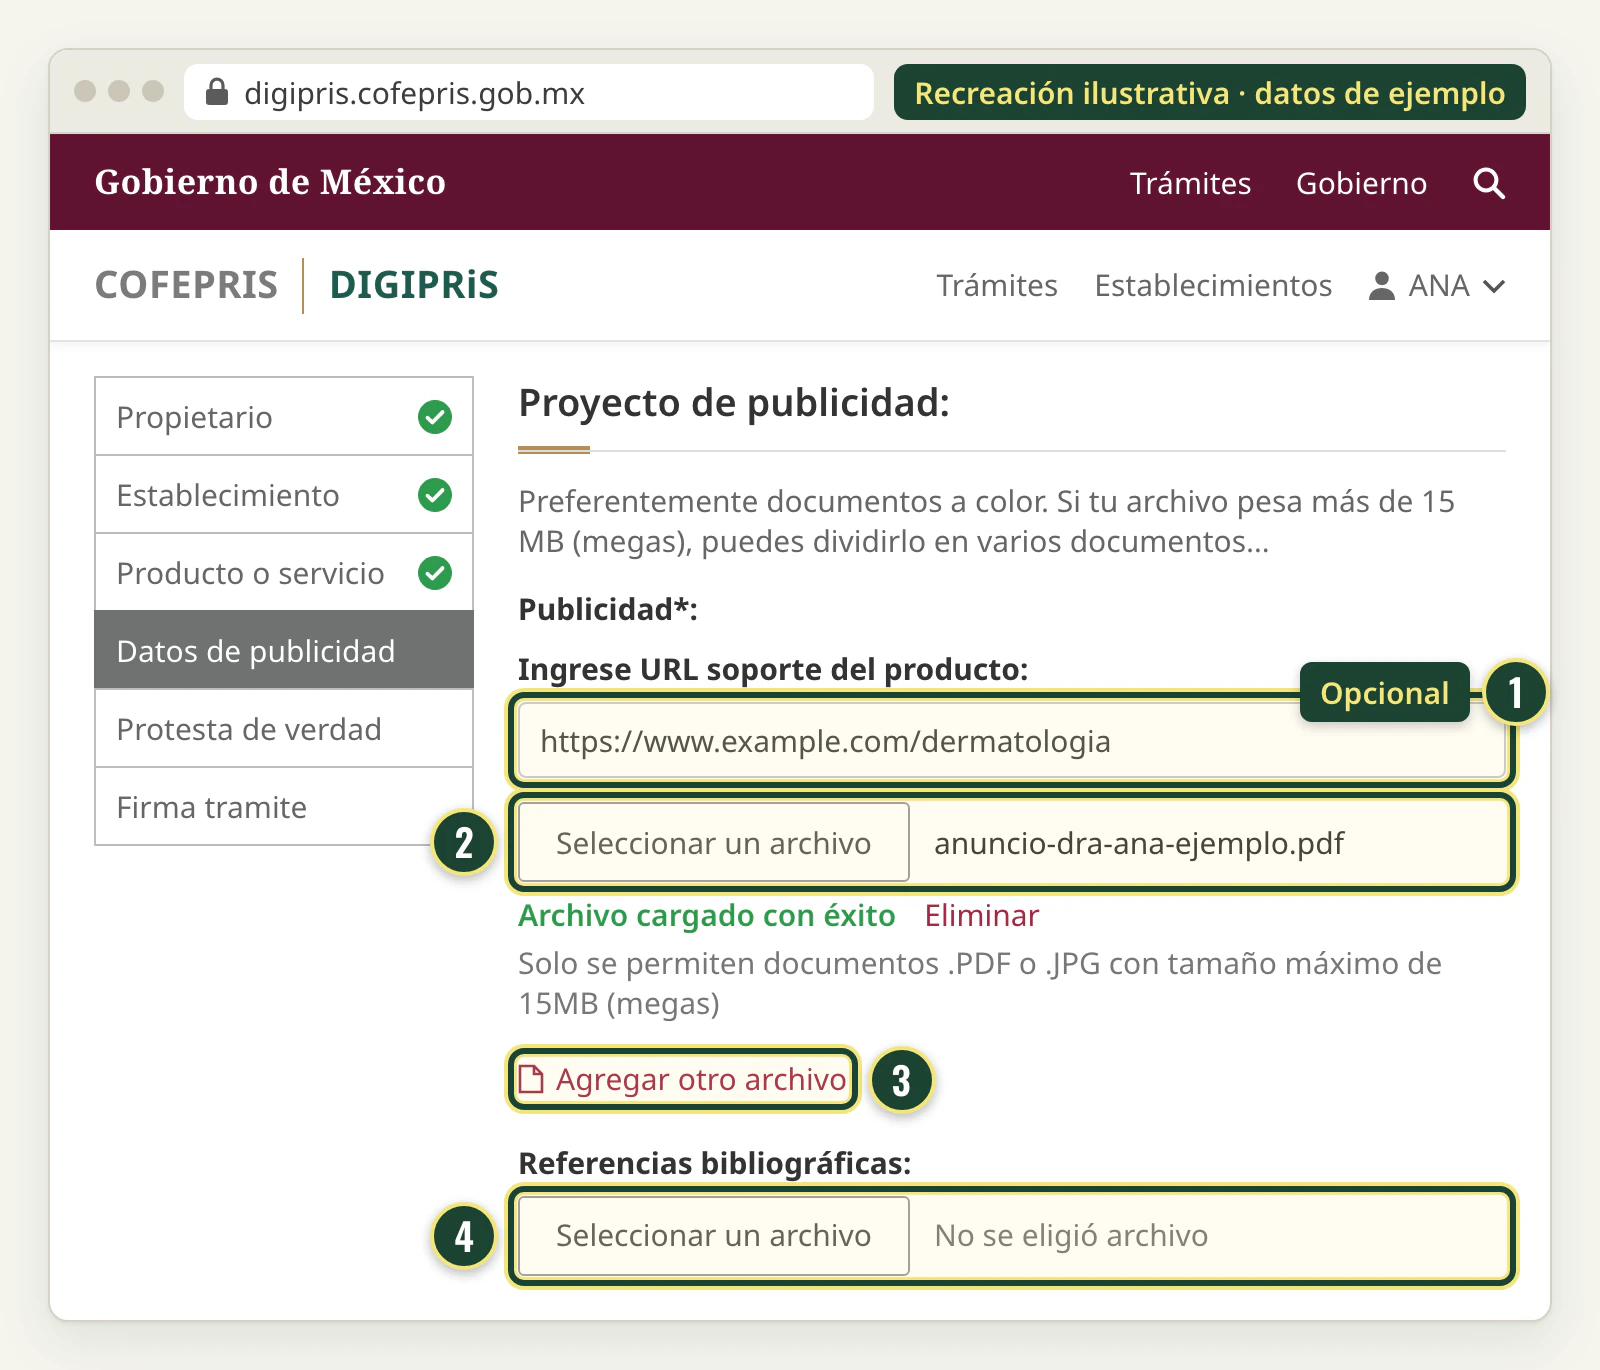Click the Gobierno de México logo text
This screenshot has height=1370, width=1600.
pos(270,182)
